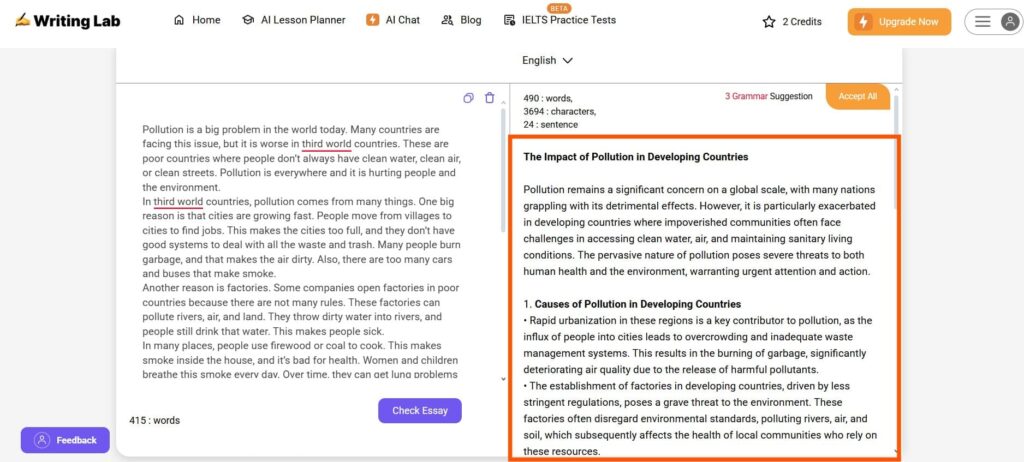The image size is (1024, 462).
Task: Click 'Another reason is factories' sentence
Action: click(x=207, y=288)
